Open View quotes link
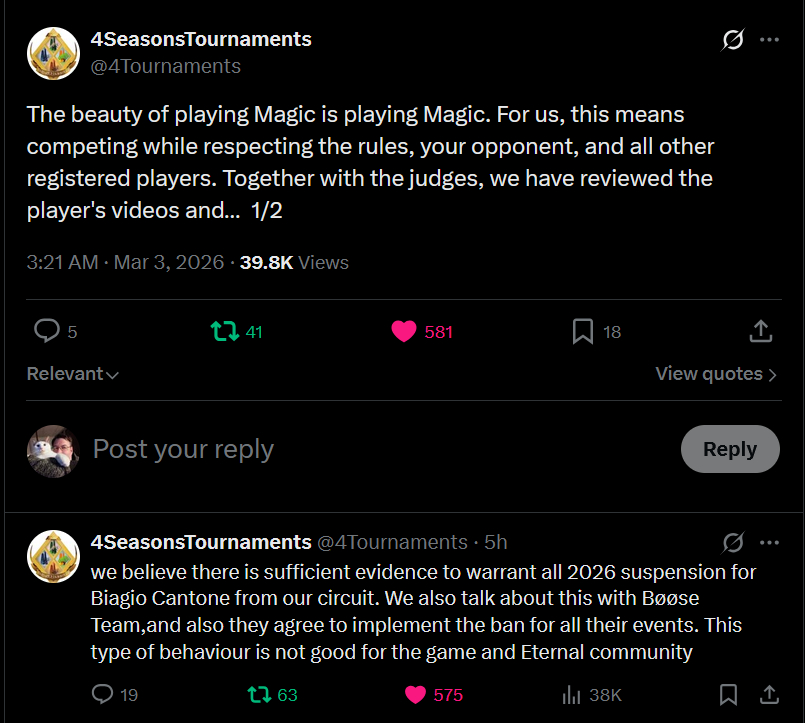 pyautogui.click(x=716, y=374)
